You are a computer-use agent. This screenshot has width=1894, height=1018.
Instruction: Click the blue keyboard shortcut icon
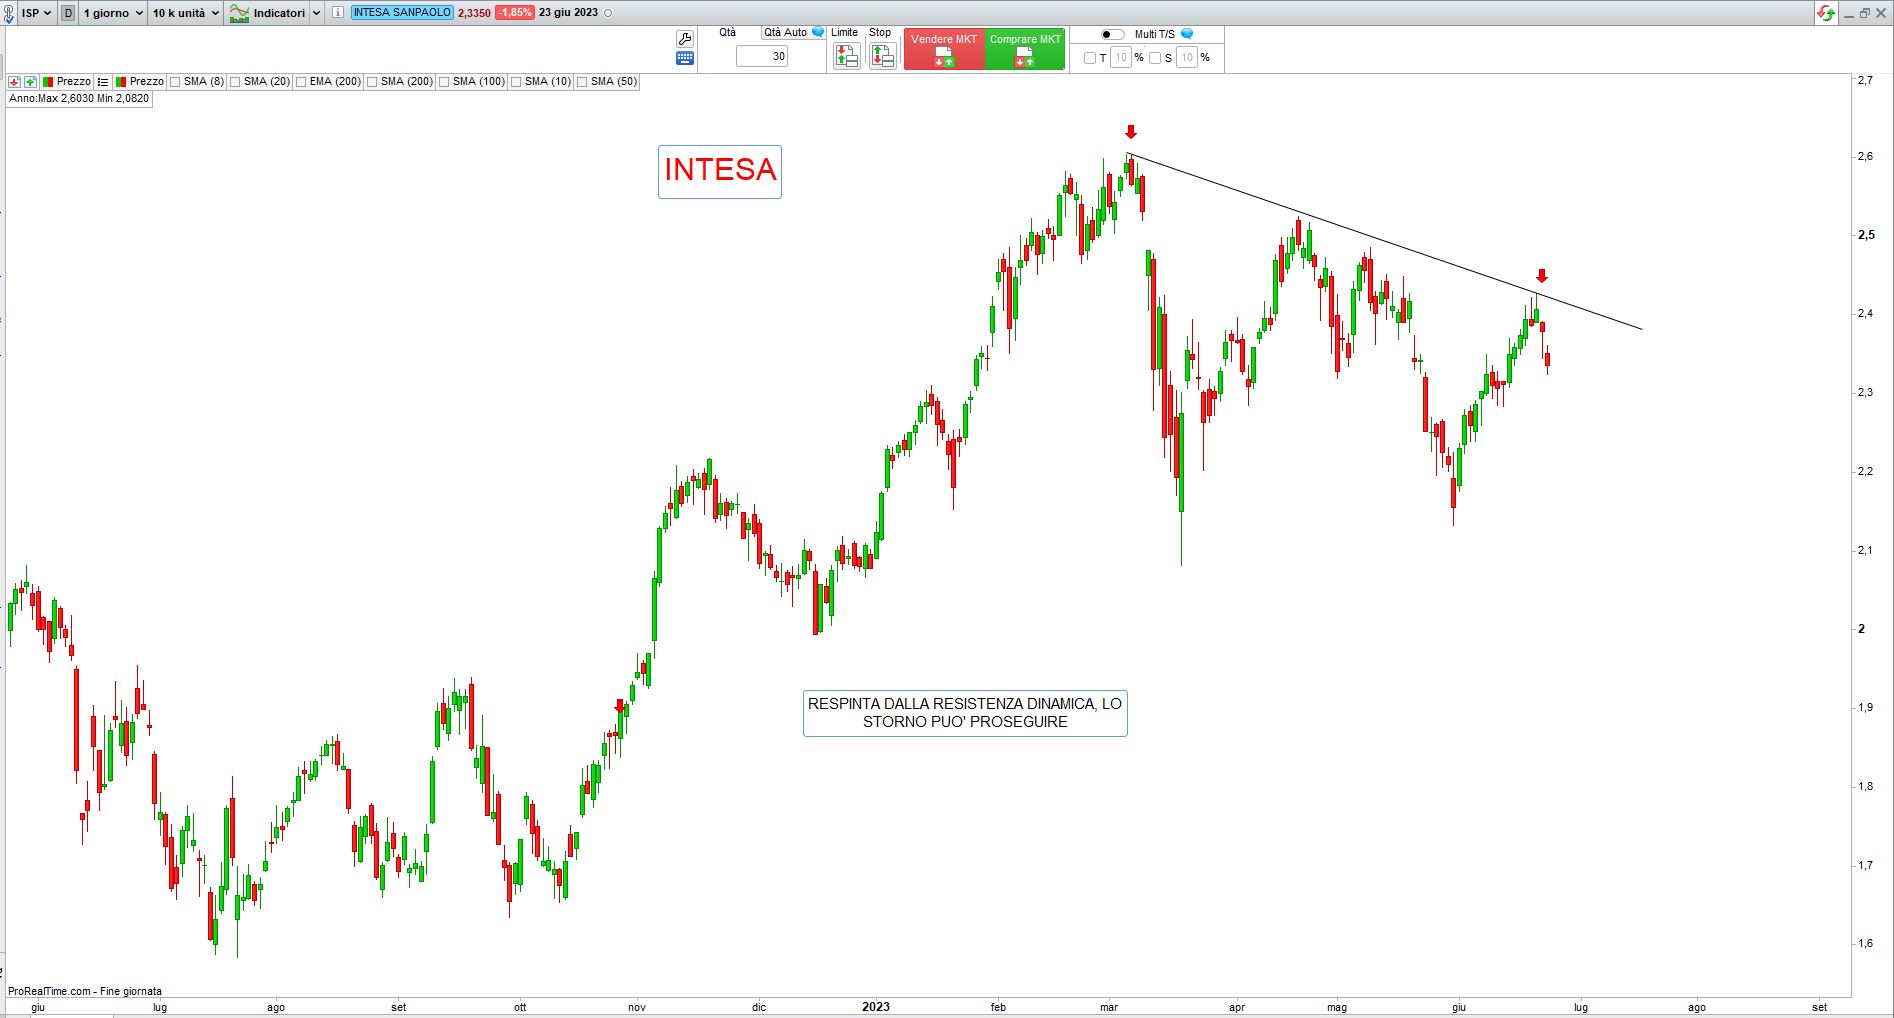pos(685,58)
